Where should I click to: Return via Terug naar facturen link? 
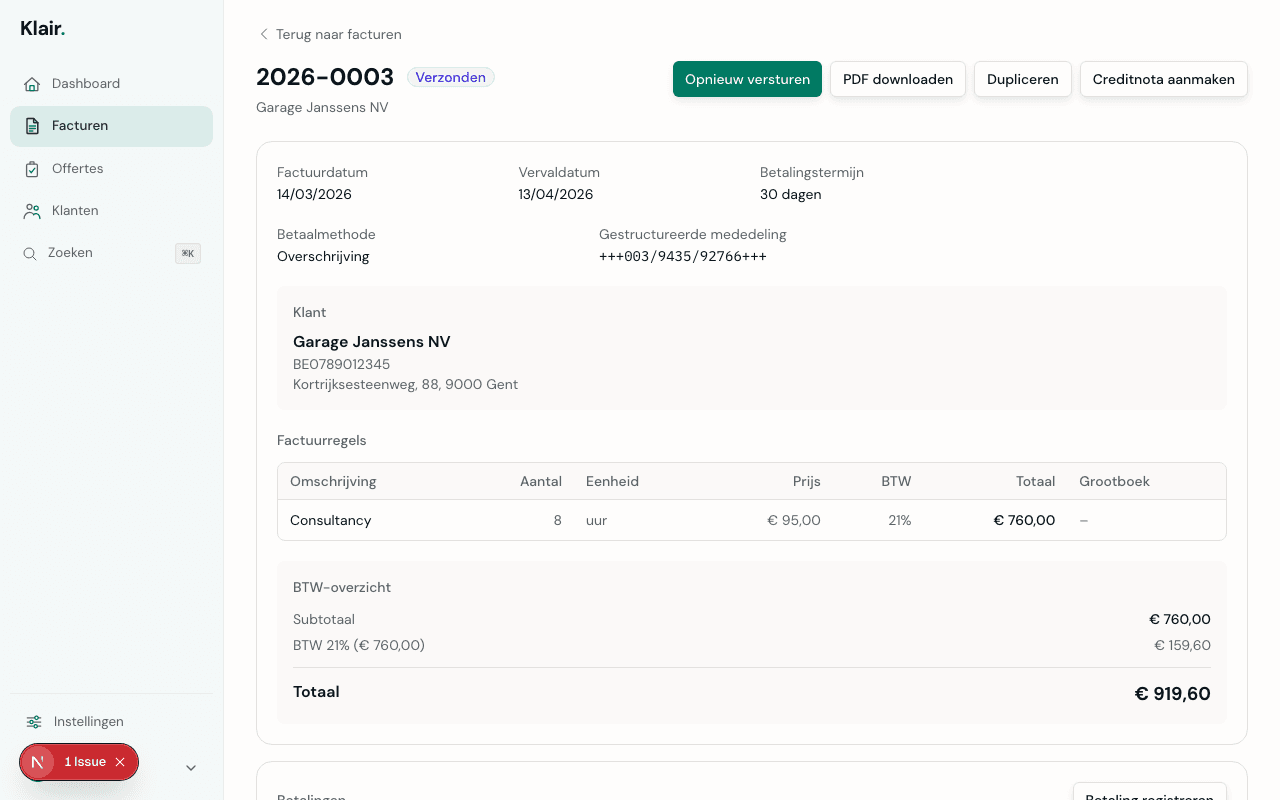[338, 35]
